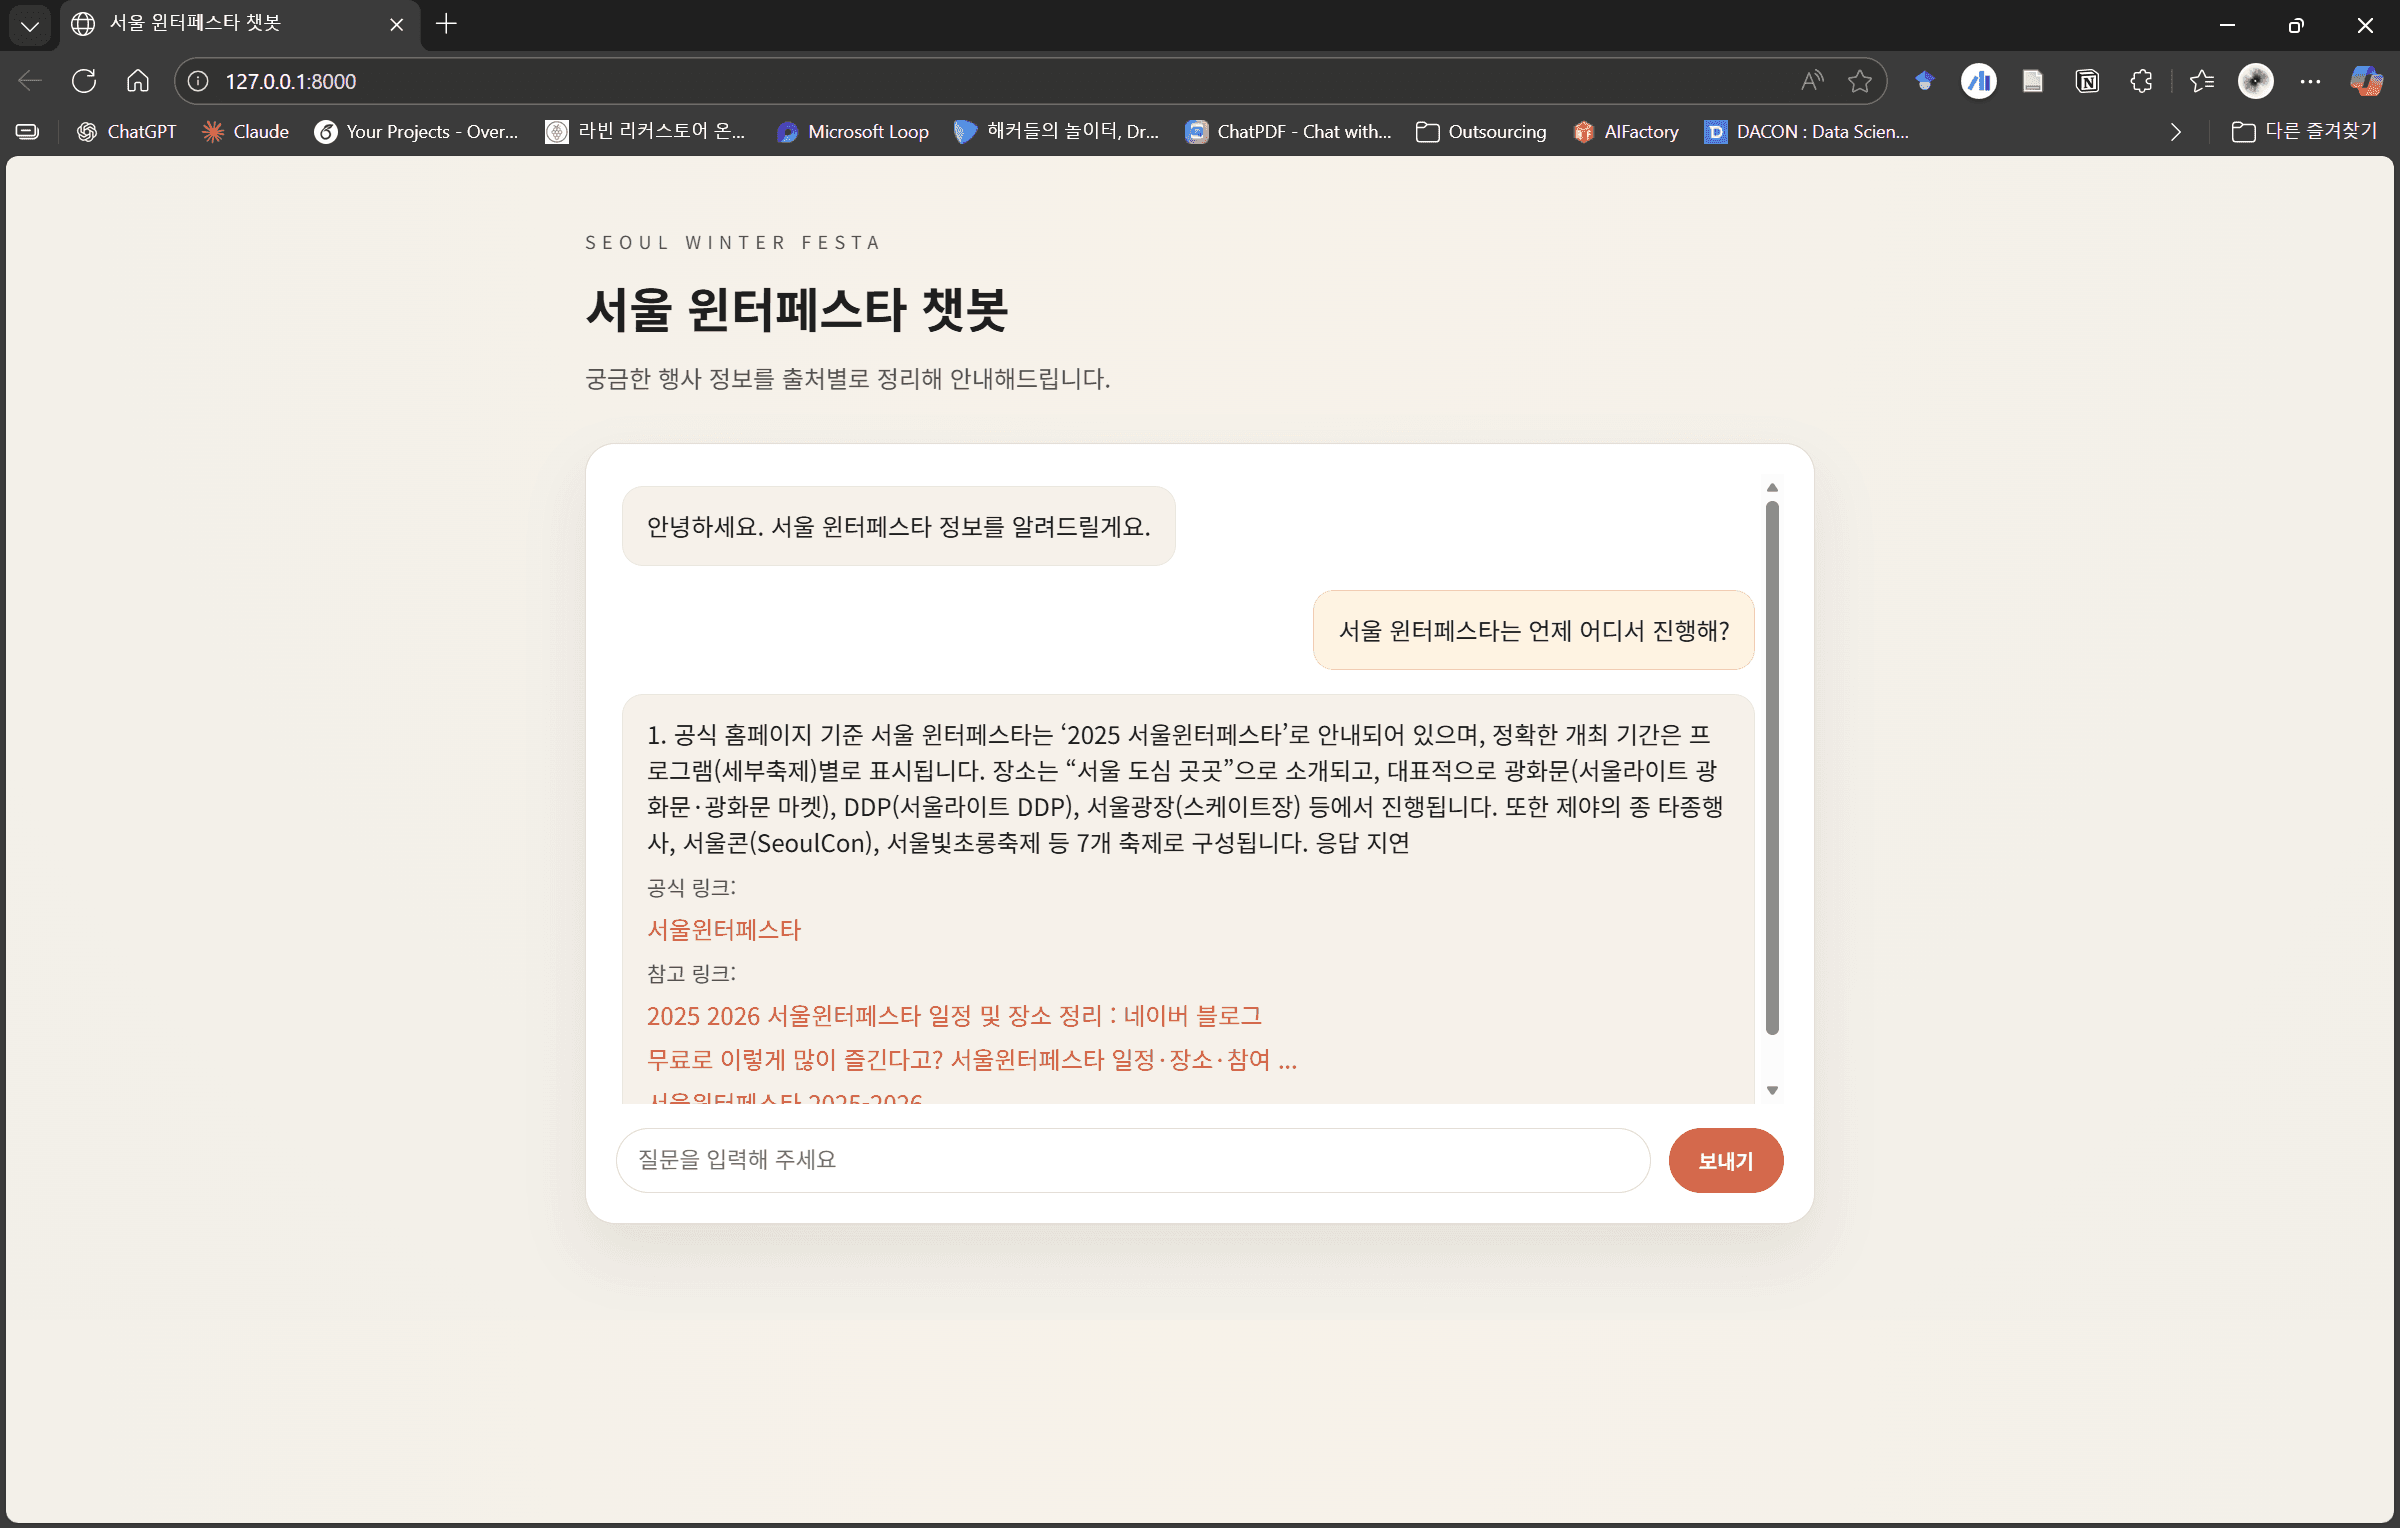Image resolution: width=2400 pixels, height=1528 pixels.
Task: Open the Claude bookmark
Action: pos(246,132)
